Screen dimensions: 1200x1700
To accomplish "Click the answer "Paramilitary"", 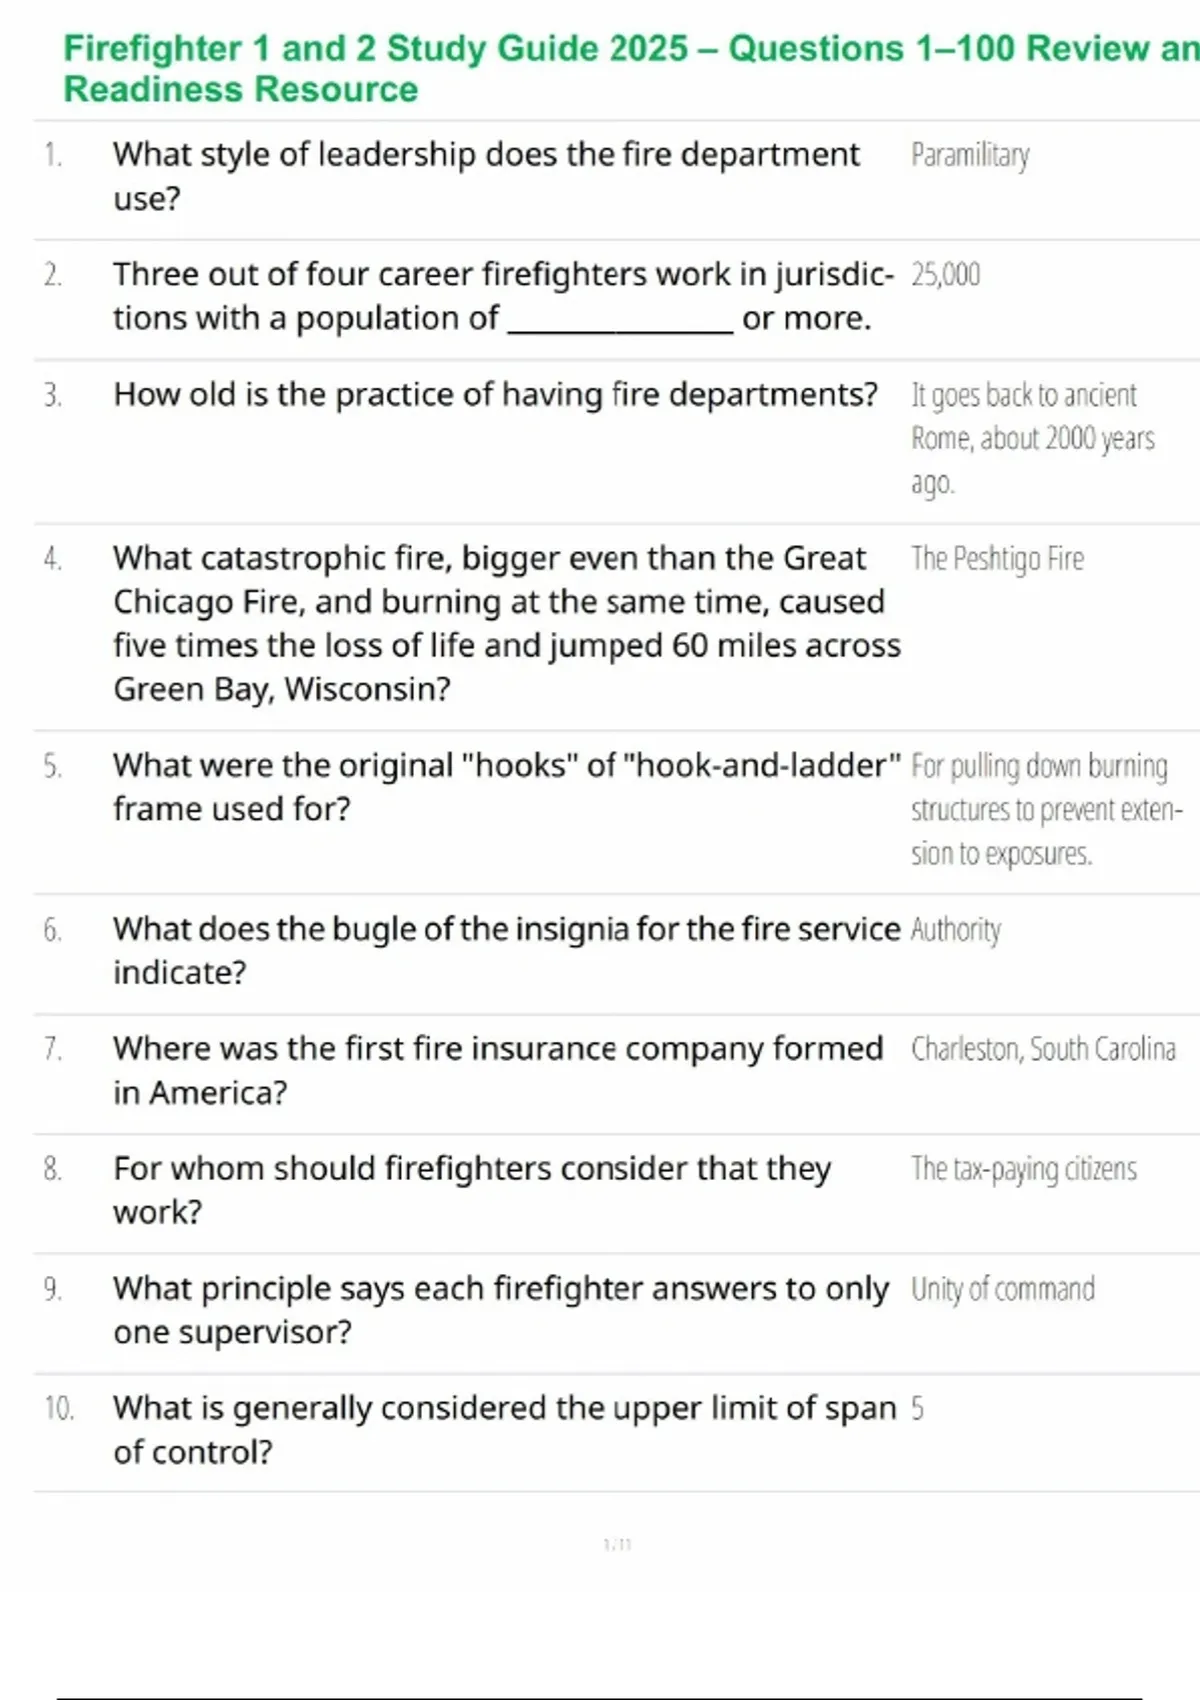I will [970, 155].
